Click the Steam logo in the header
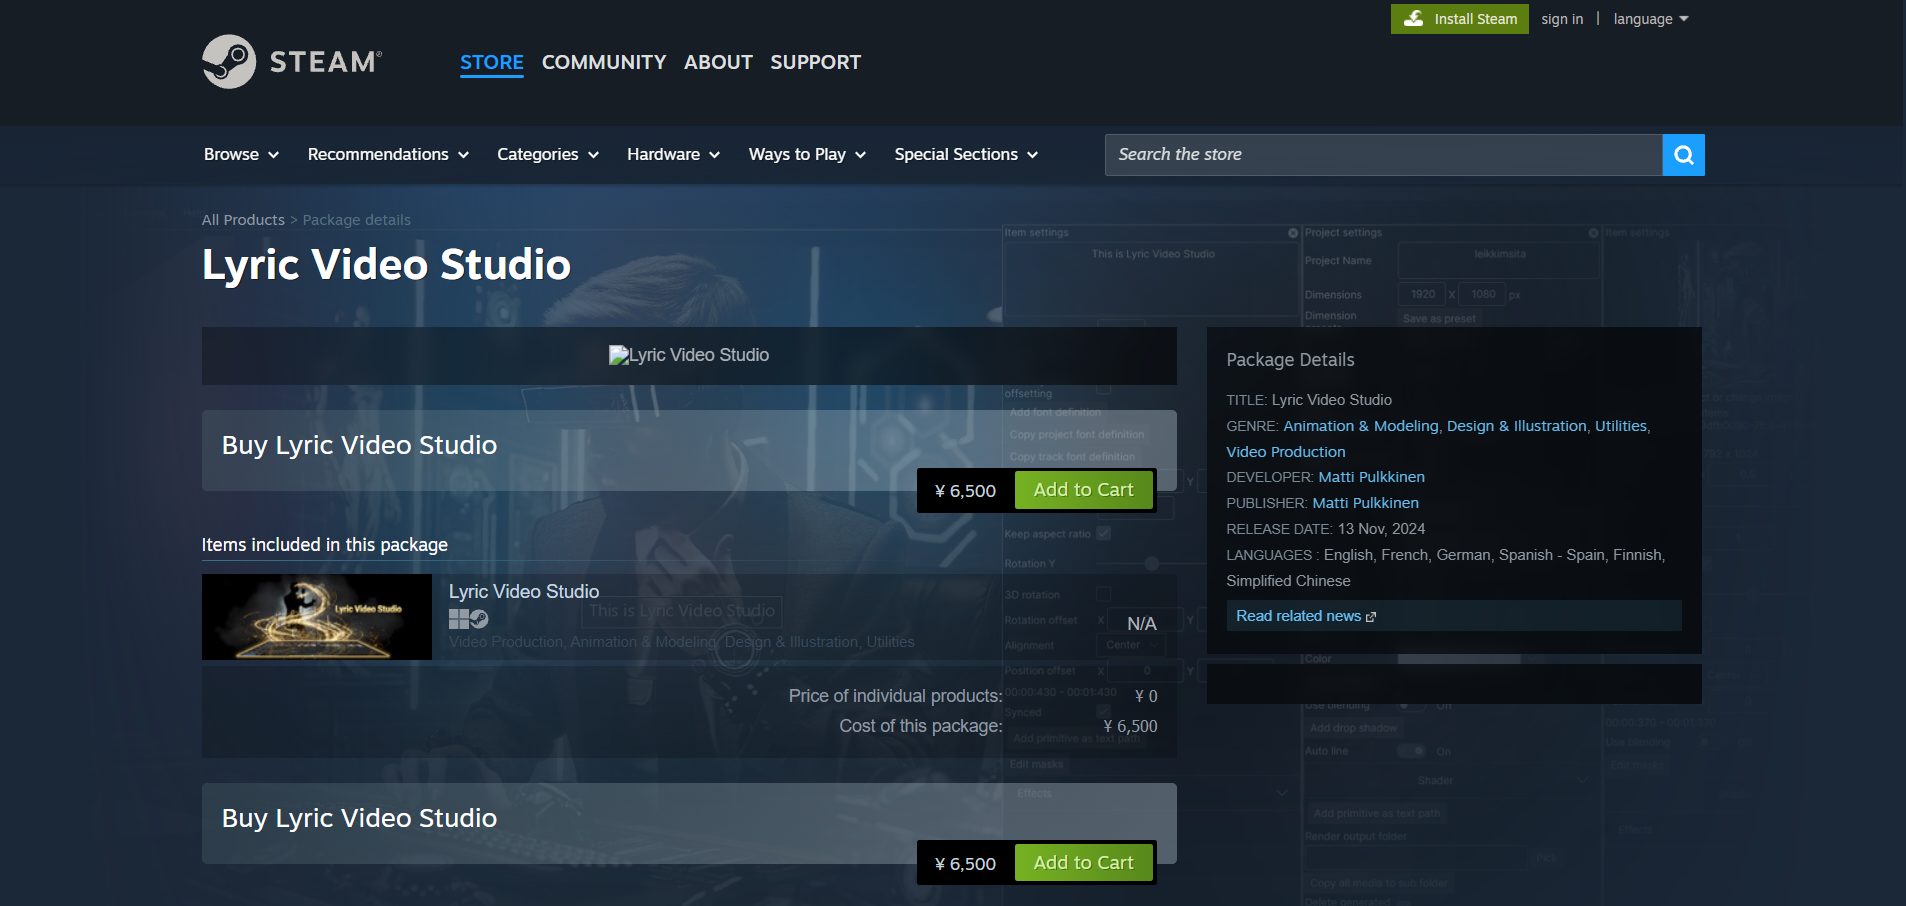The height and width of the screenshot is (906, 1906). pyautogui.click(x=292, y=62)
